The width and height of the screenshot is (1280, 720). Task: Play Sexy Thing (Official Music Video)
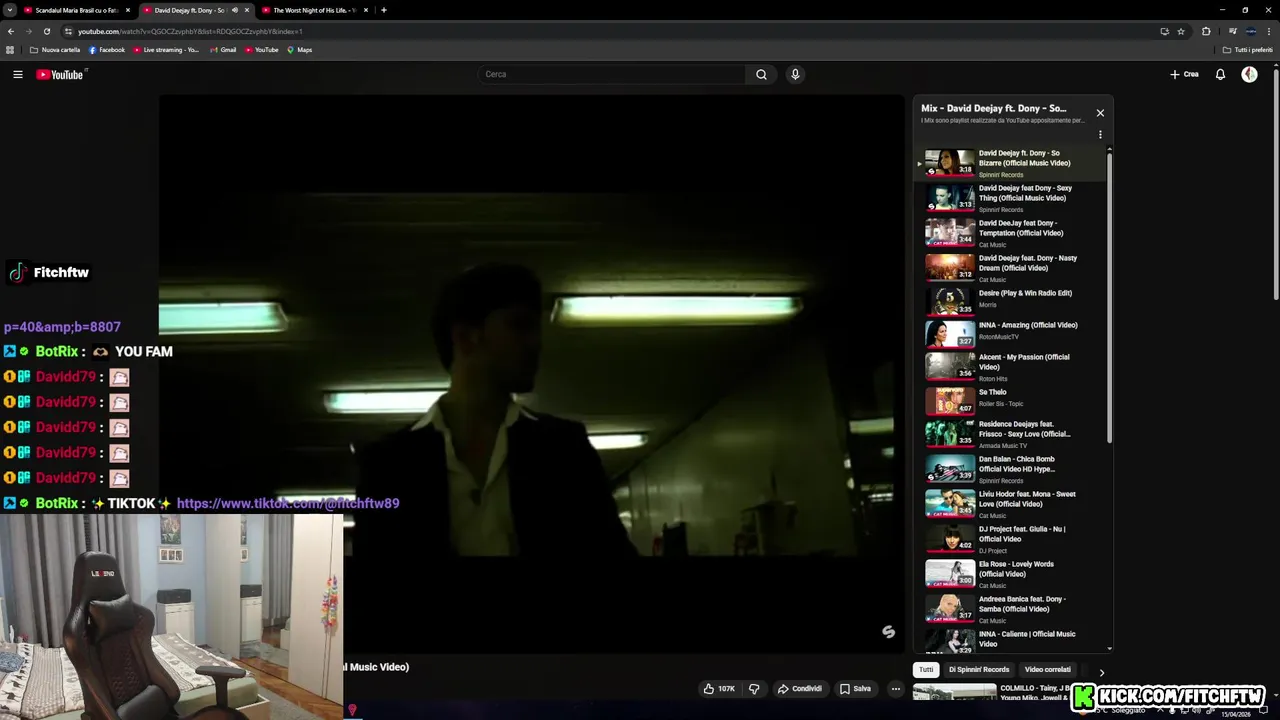pos(1010,198)
